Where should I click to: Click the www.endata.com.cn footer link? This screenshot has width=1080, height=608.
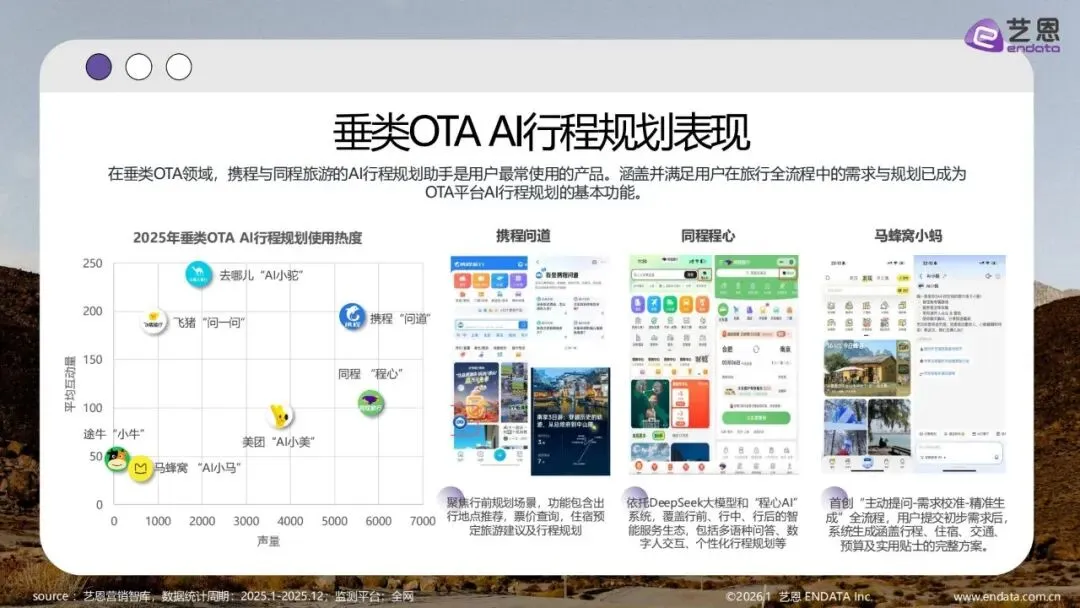click(x=1007, y=596)
